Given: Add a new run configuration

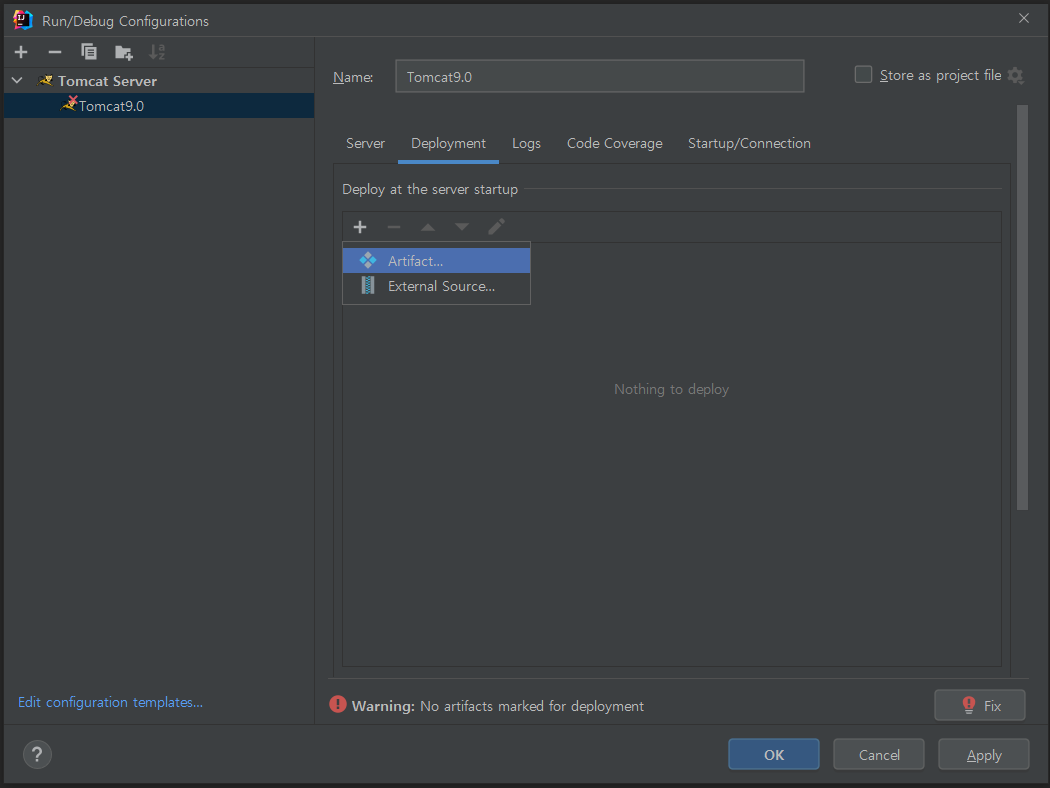Looking at the screenshot, I should (x=21, y=52).
